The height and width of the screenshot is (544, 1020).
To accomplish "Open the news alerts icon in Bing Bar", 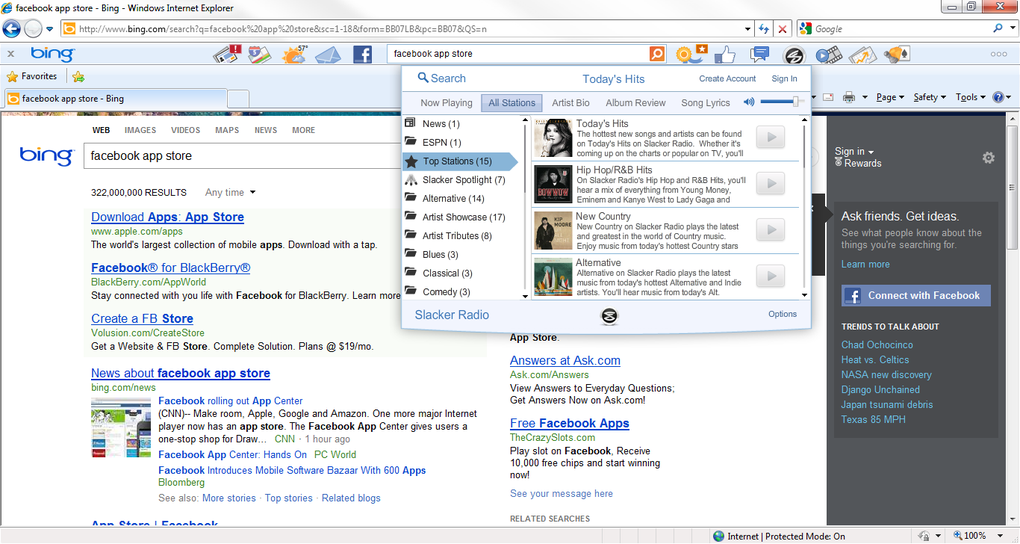I will [226, 54].
